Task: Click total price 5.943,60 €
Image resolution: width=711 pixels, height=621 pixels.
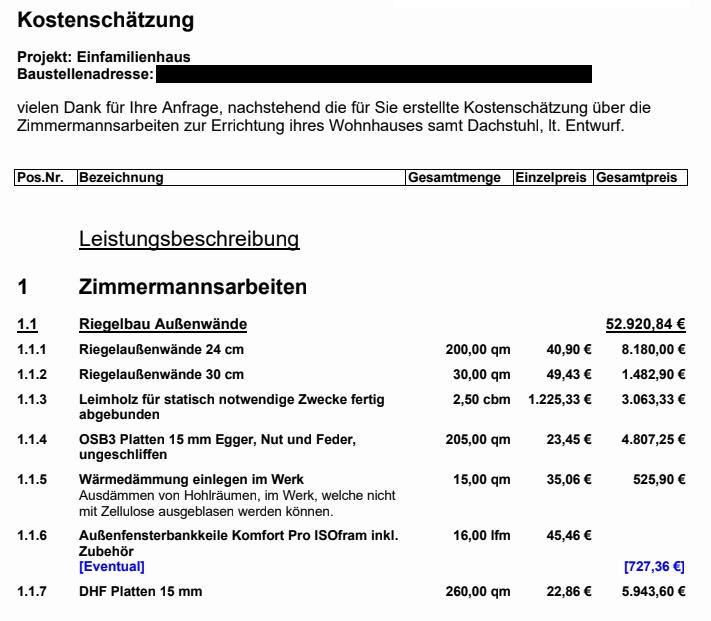Action: click(x=653, y=592)
